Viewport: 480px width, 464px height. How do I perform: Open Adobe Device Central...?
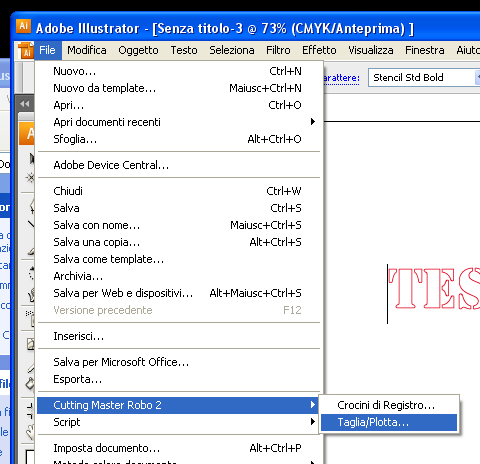point(179,165)
